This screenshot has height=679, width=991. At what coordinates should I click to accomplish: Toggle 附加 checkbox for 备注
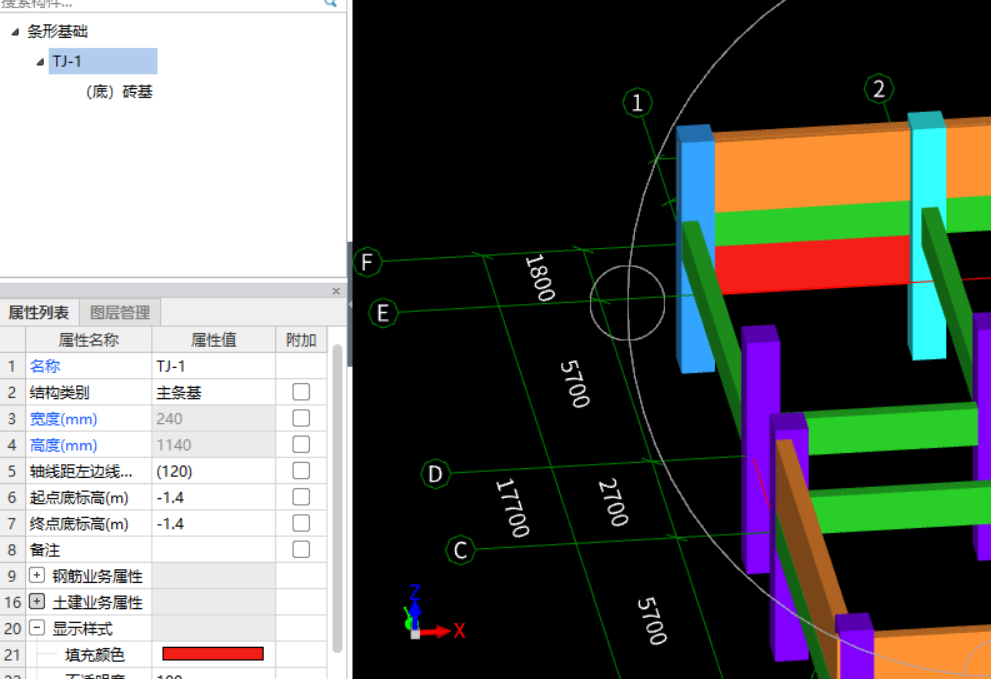coord(301,549)
